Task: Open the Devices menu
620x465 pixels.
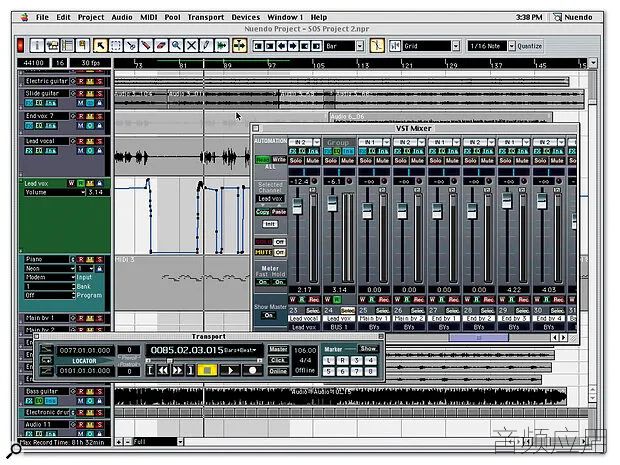Action: [246, 17]
